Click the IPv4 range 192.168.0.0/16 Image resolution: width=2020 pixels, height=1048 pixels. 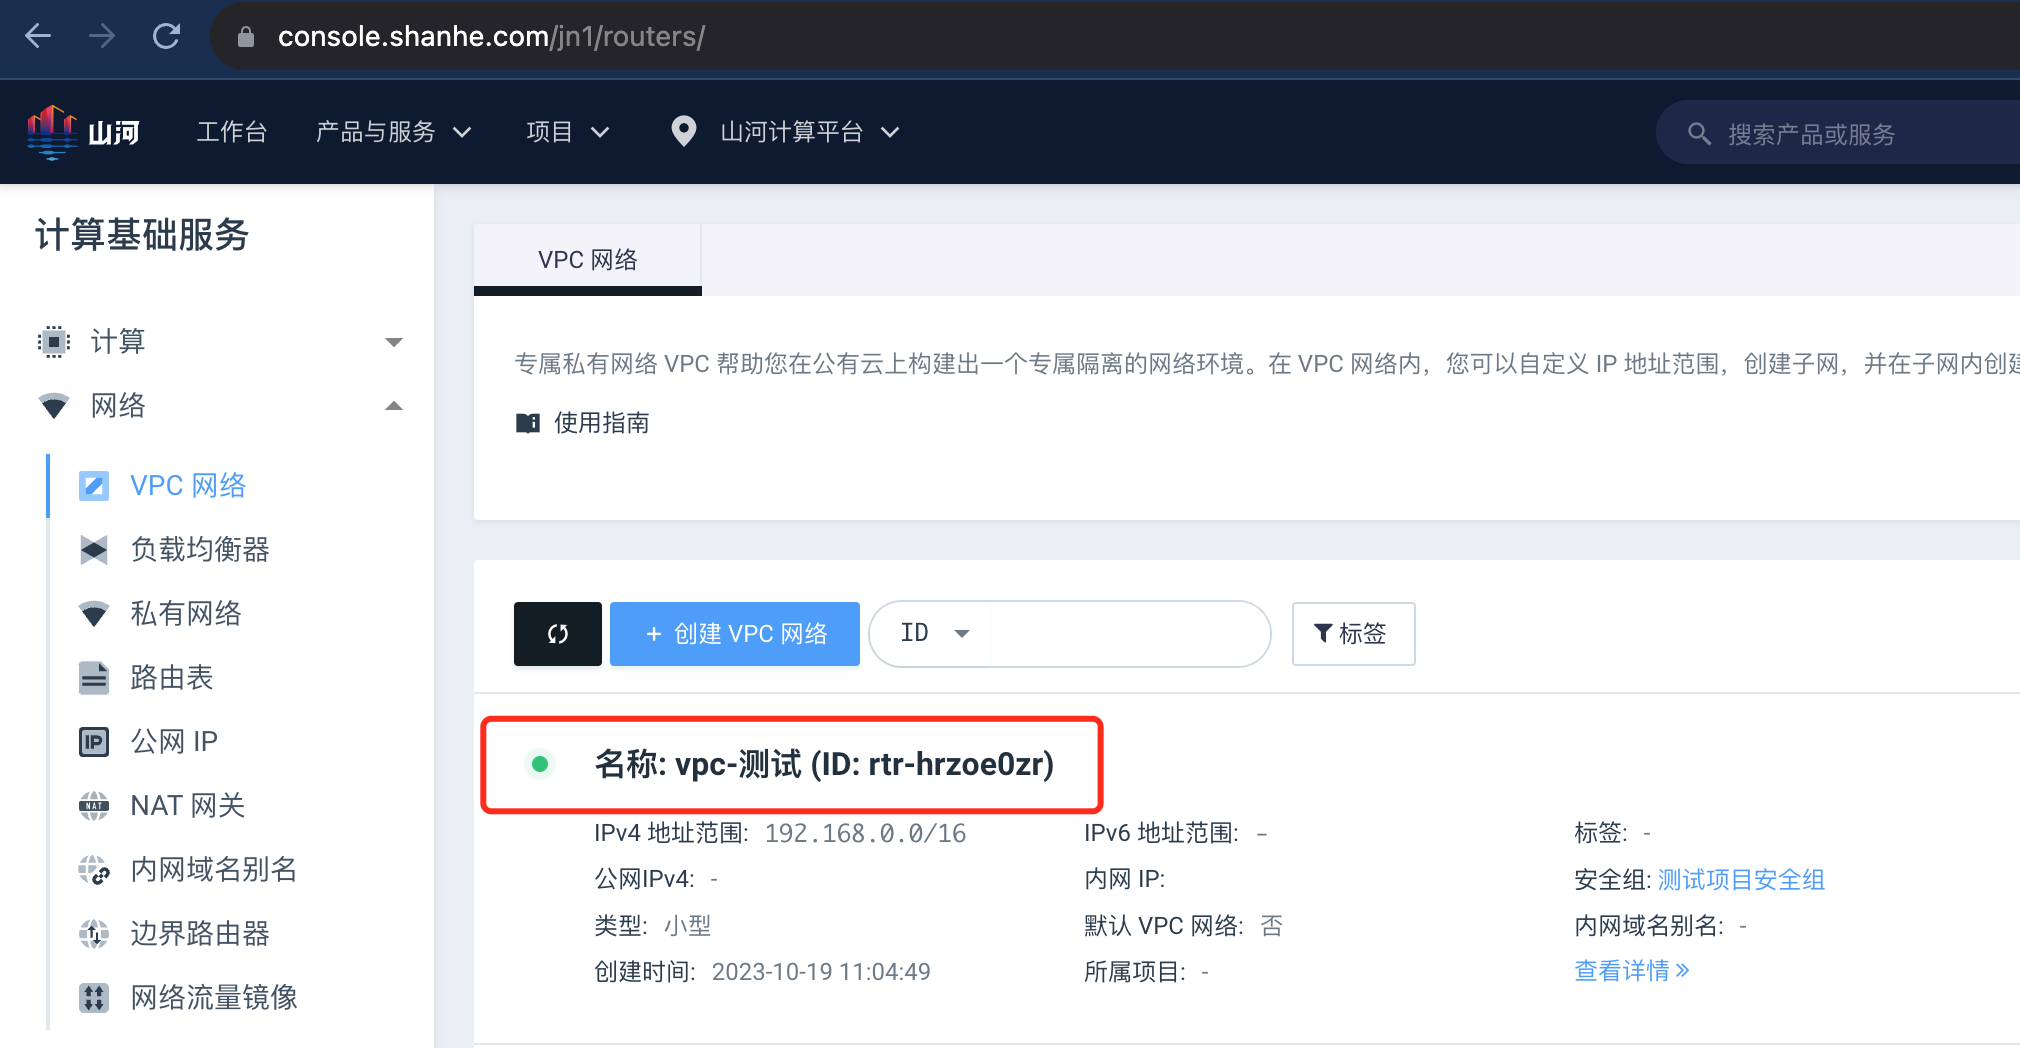(x=866, y=834)
